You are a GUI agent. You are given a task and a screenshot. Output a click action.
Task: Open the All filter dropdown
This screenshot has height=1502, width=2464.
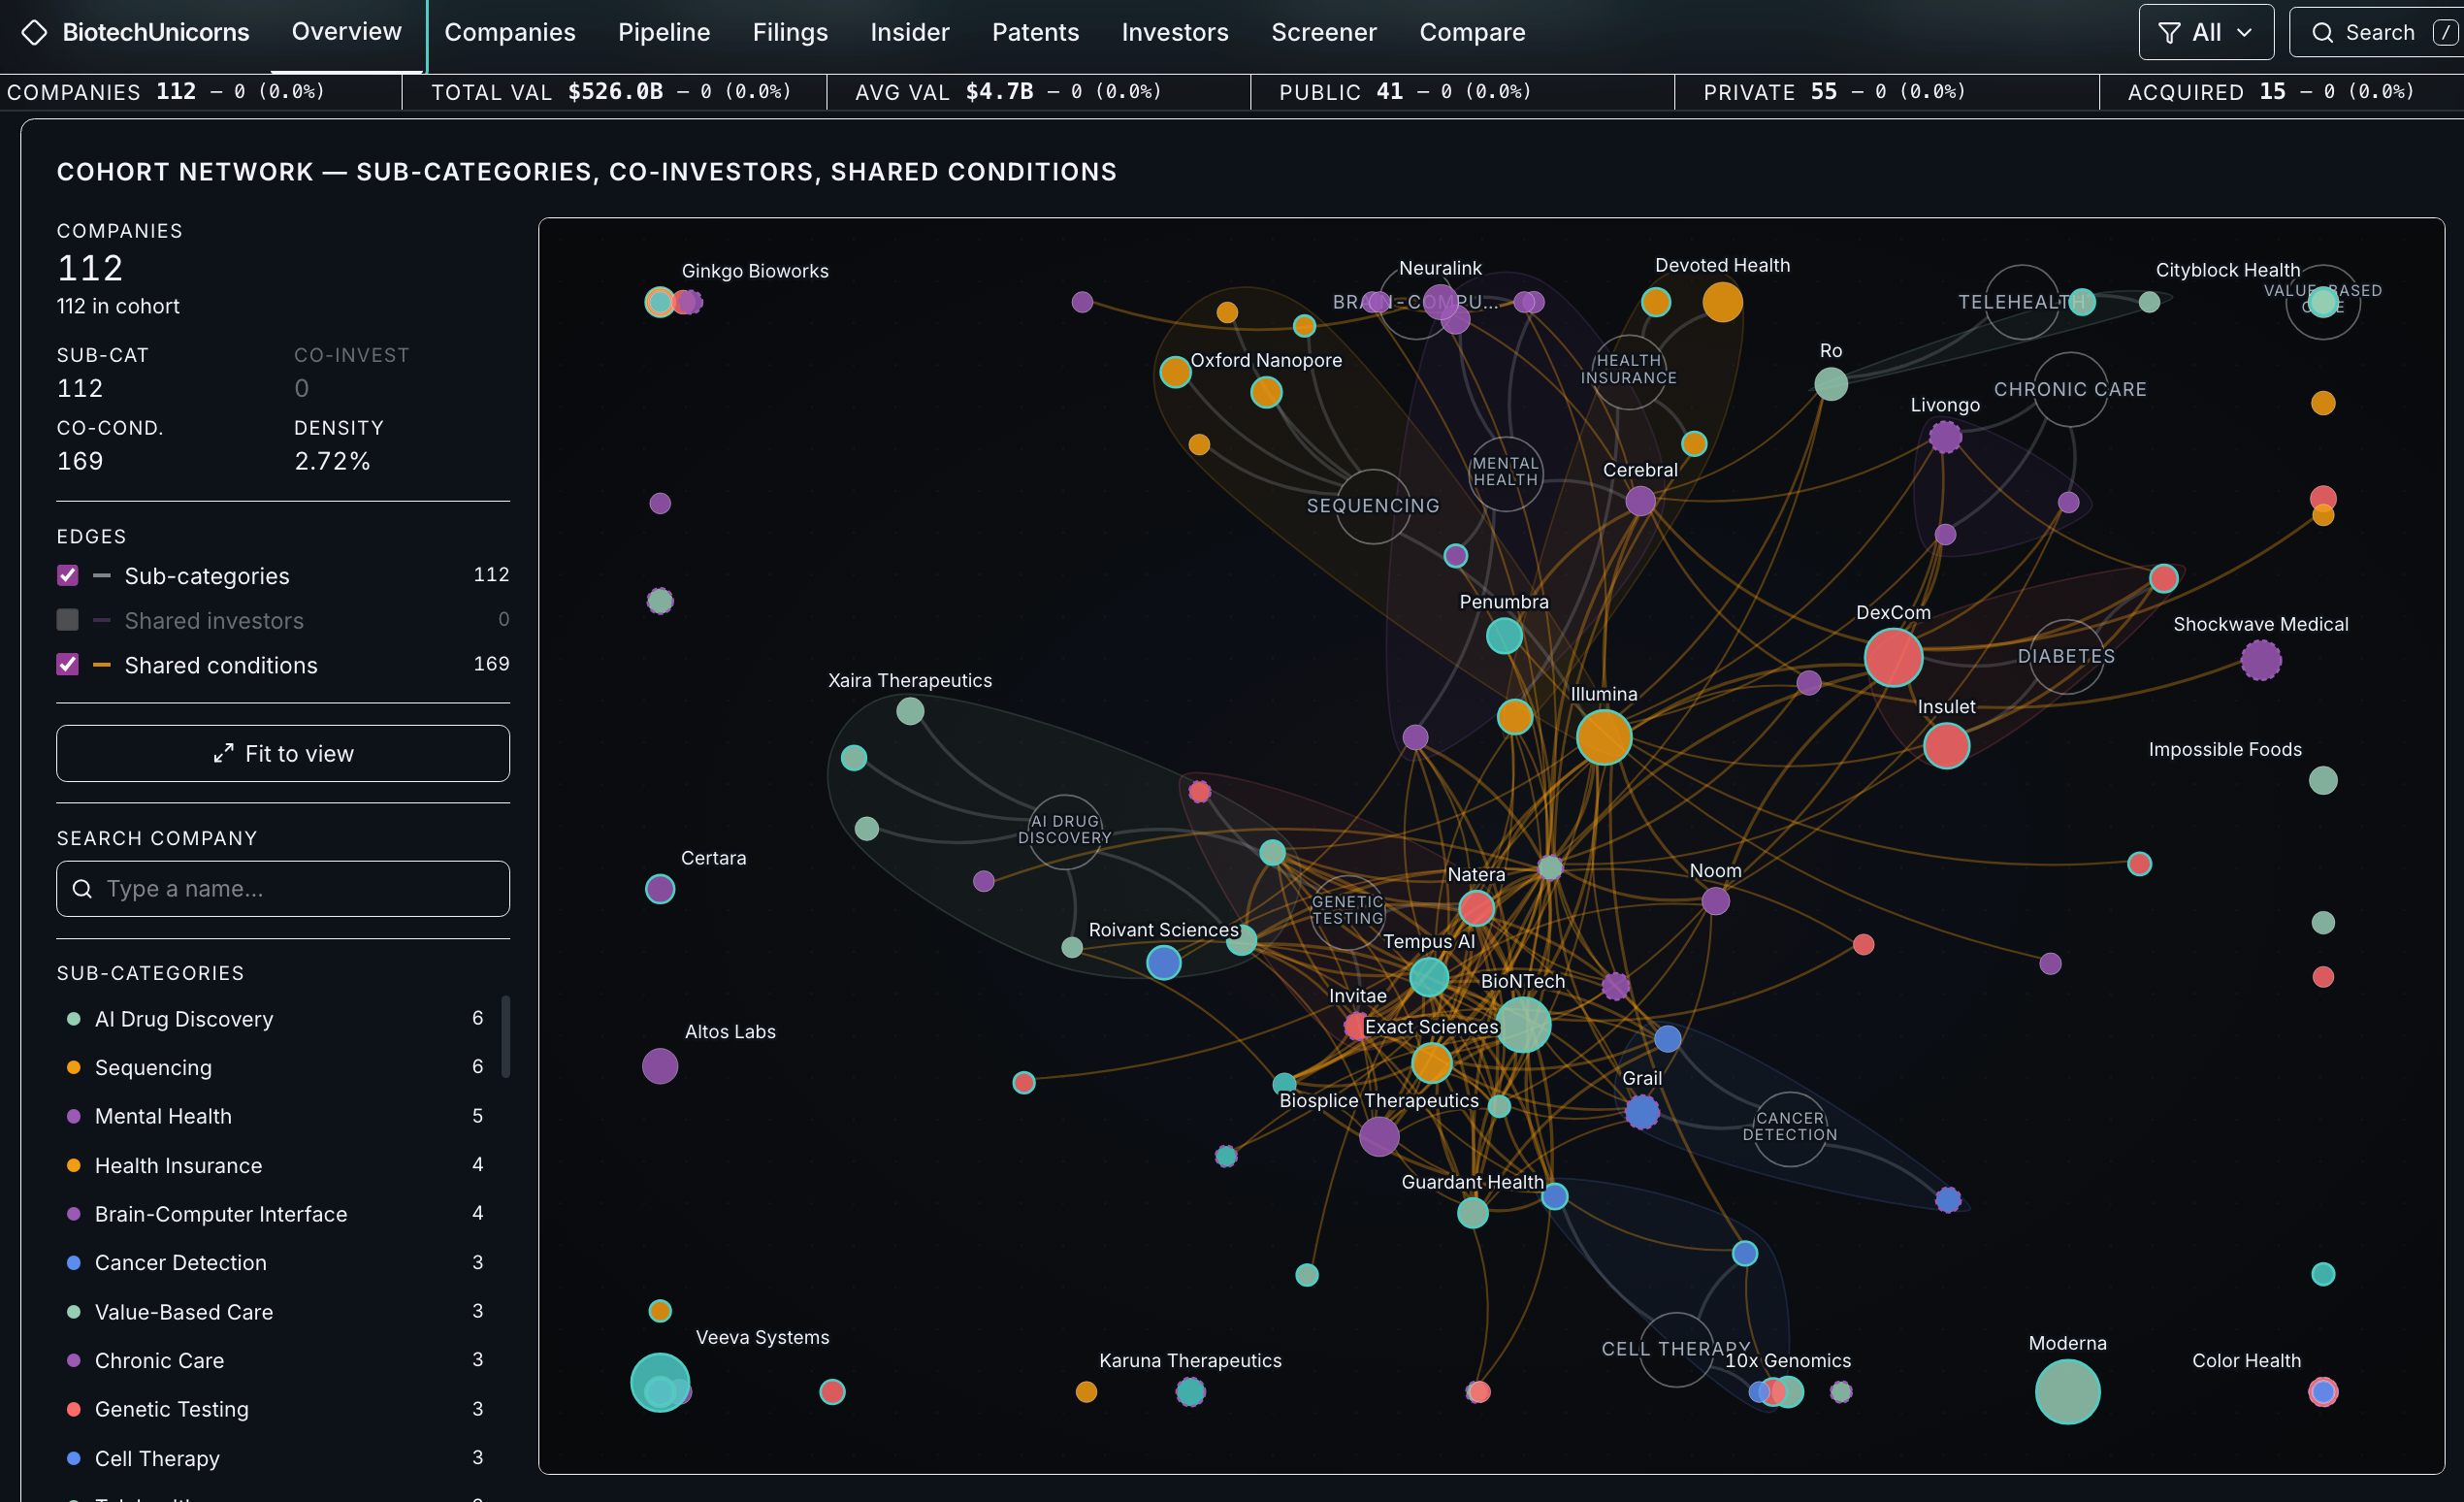click(2206, 33)
